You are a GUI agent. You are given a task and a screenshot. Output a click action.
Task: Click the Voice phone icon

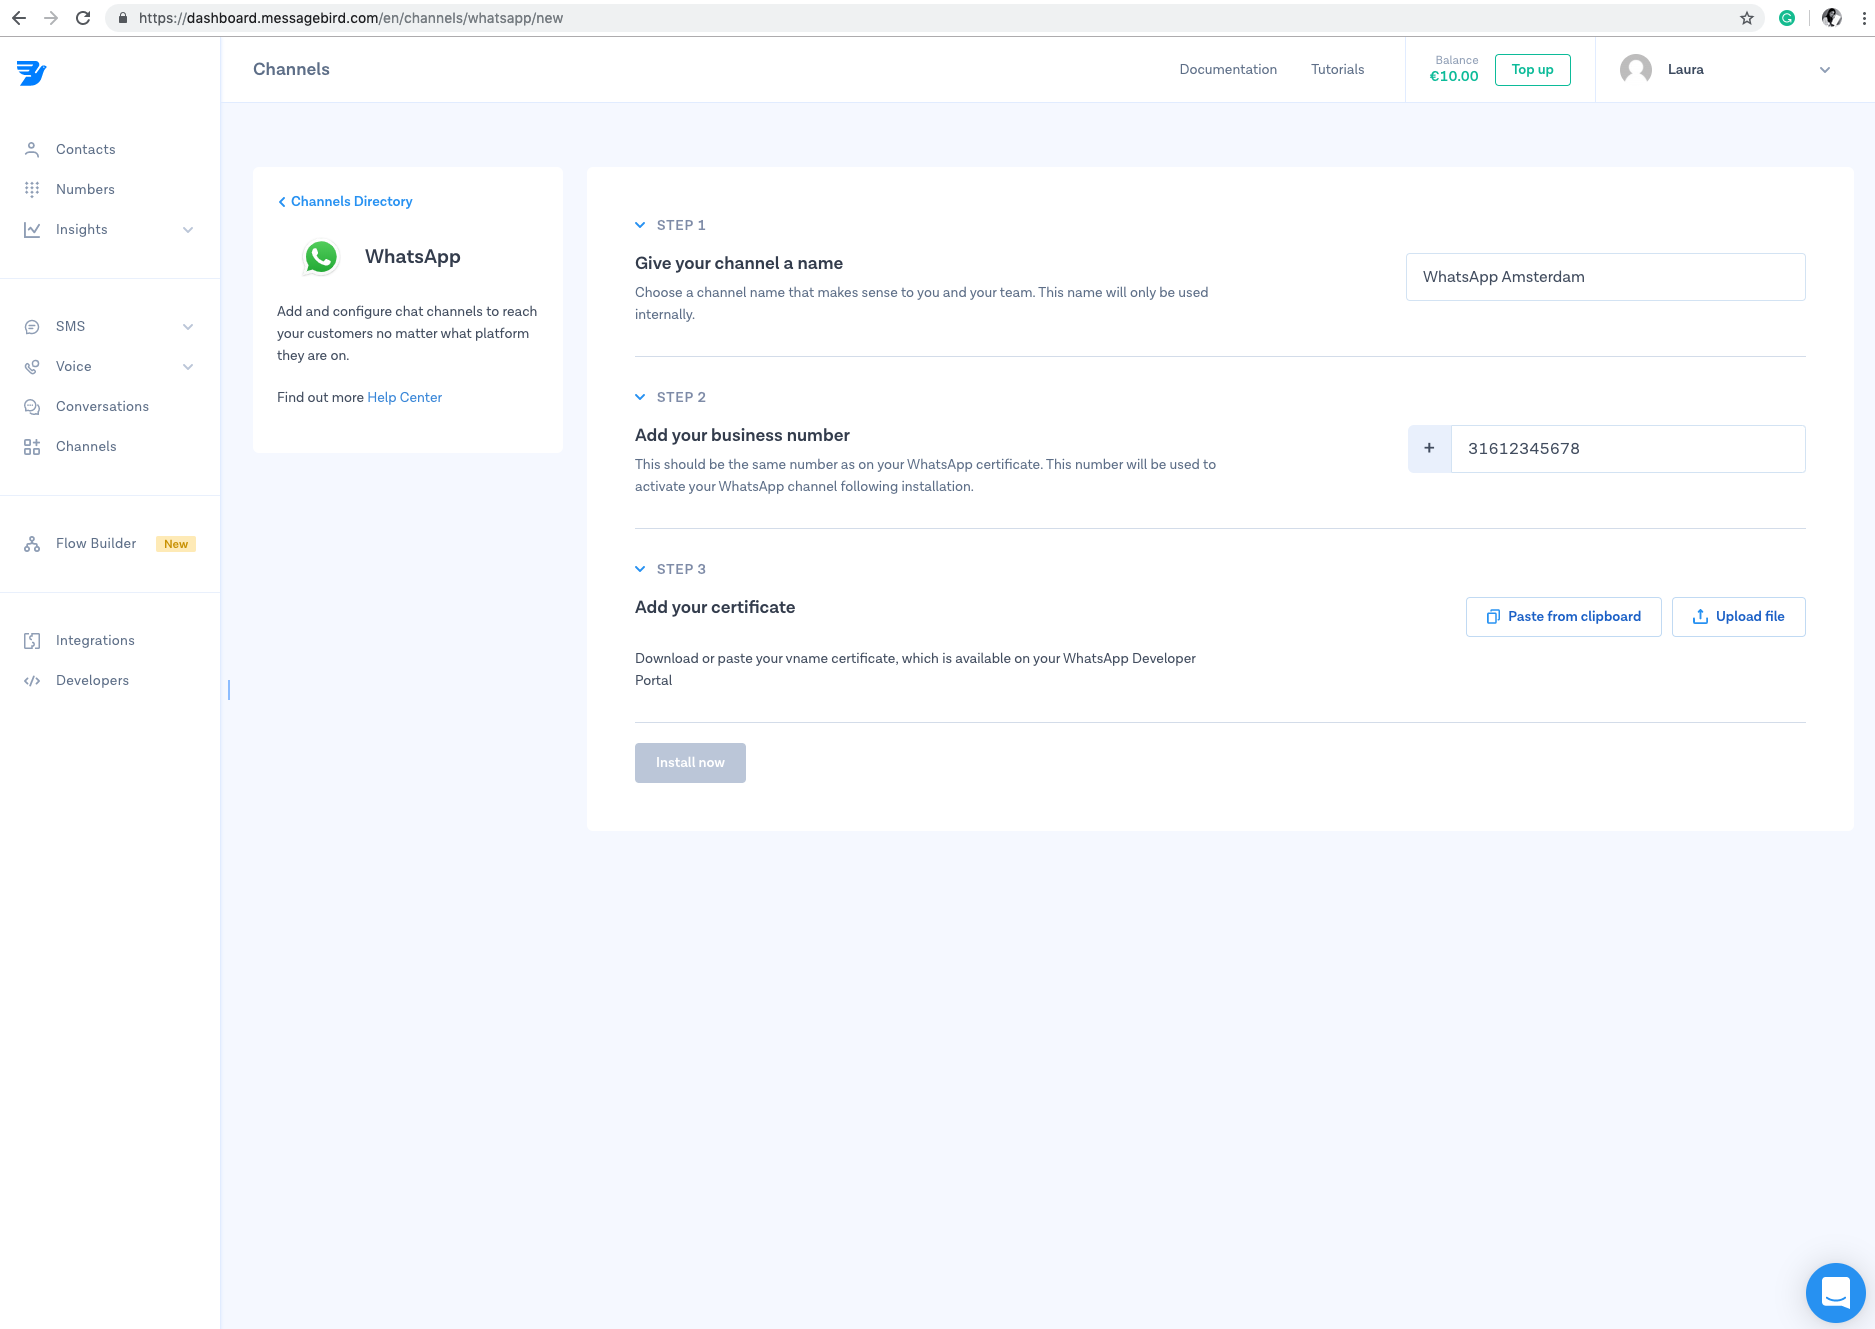(x=32, y=366)
